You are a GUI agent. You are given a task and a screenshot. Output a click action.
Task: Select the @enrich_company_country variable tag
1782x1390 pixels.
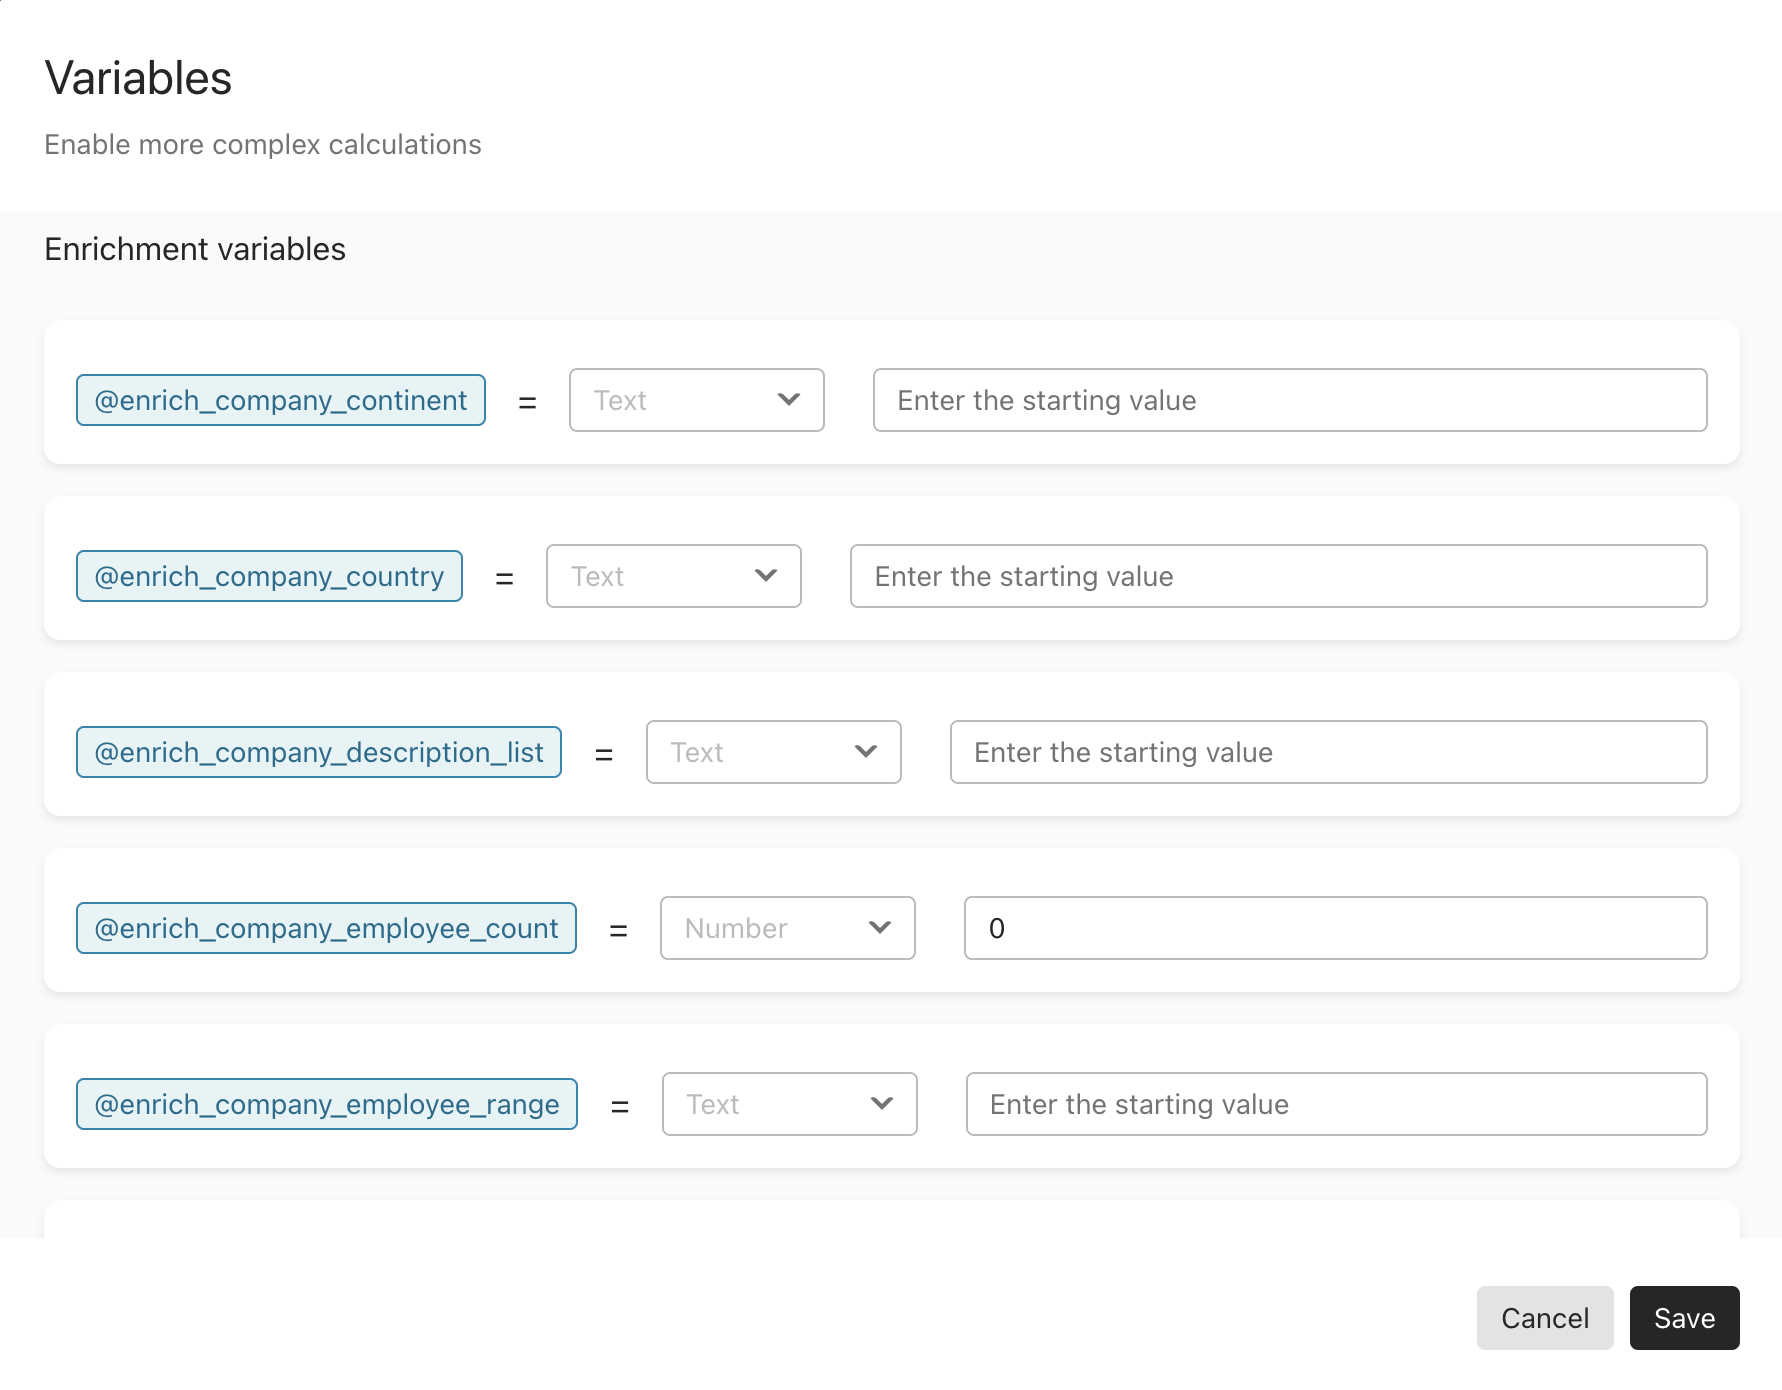click(x=269, y=576)
